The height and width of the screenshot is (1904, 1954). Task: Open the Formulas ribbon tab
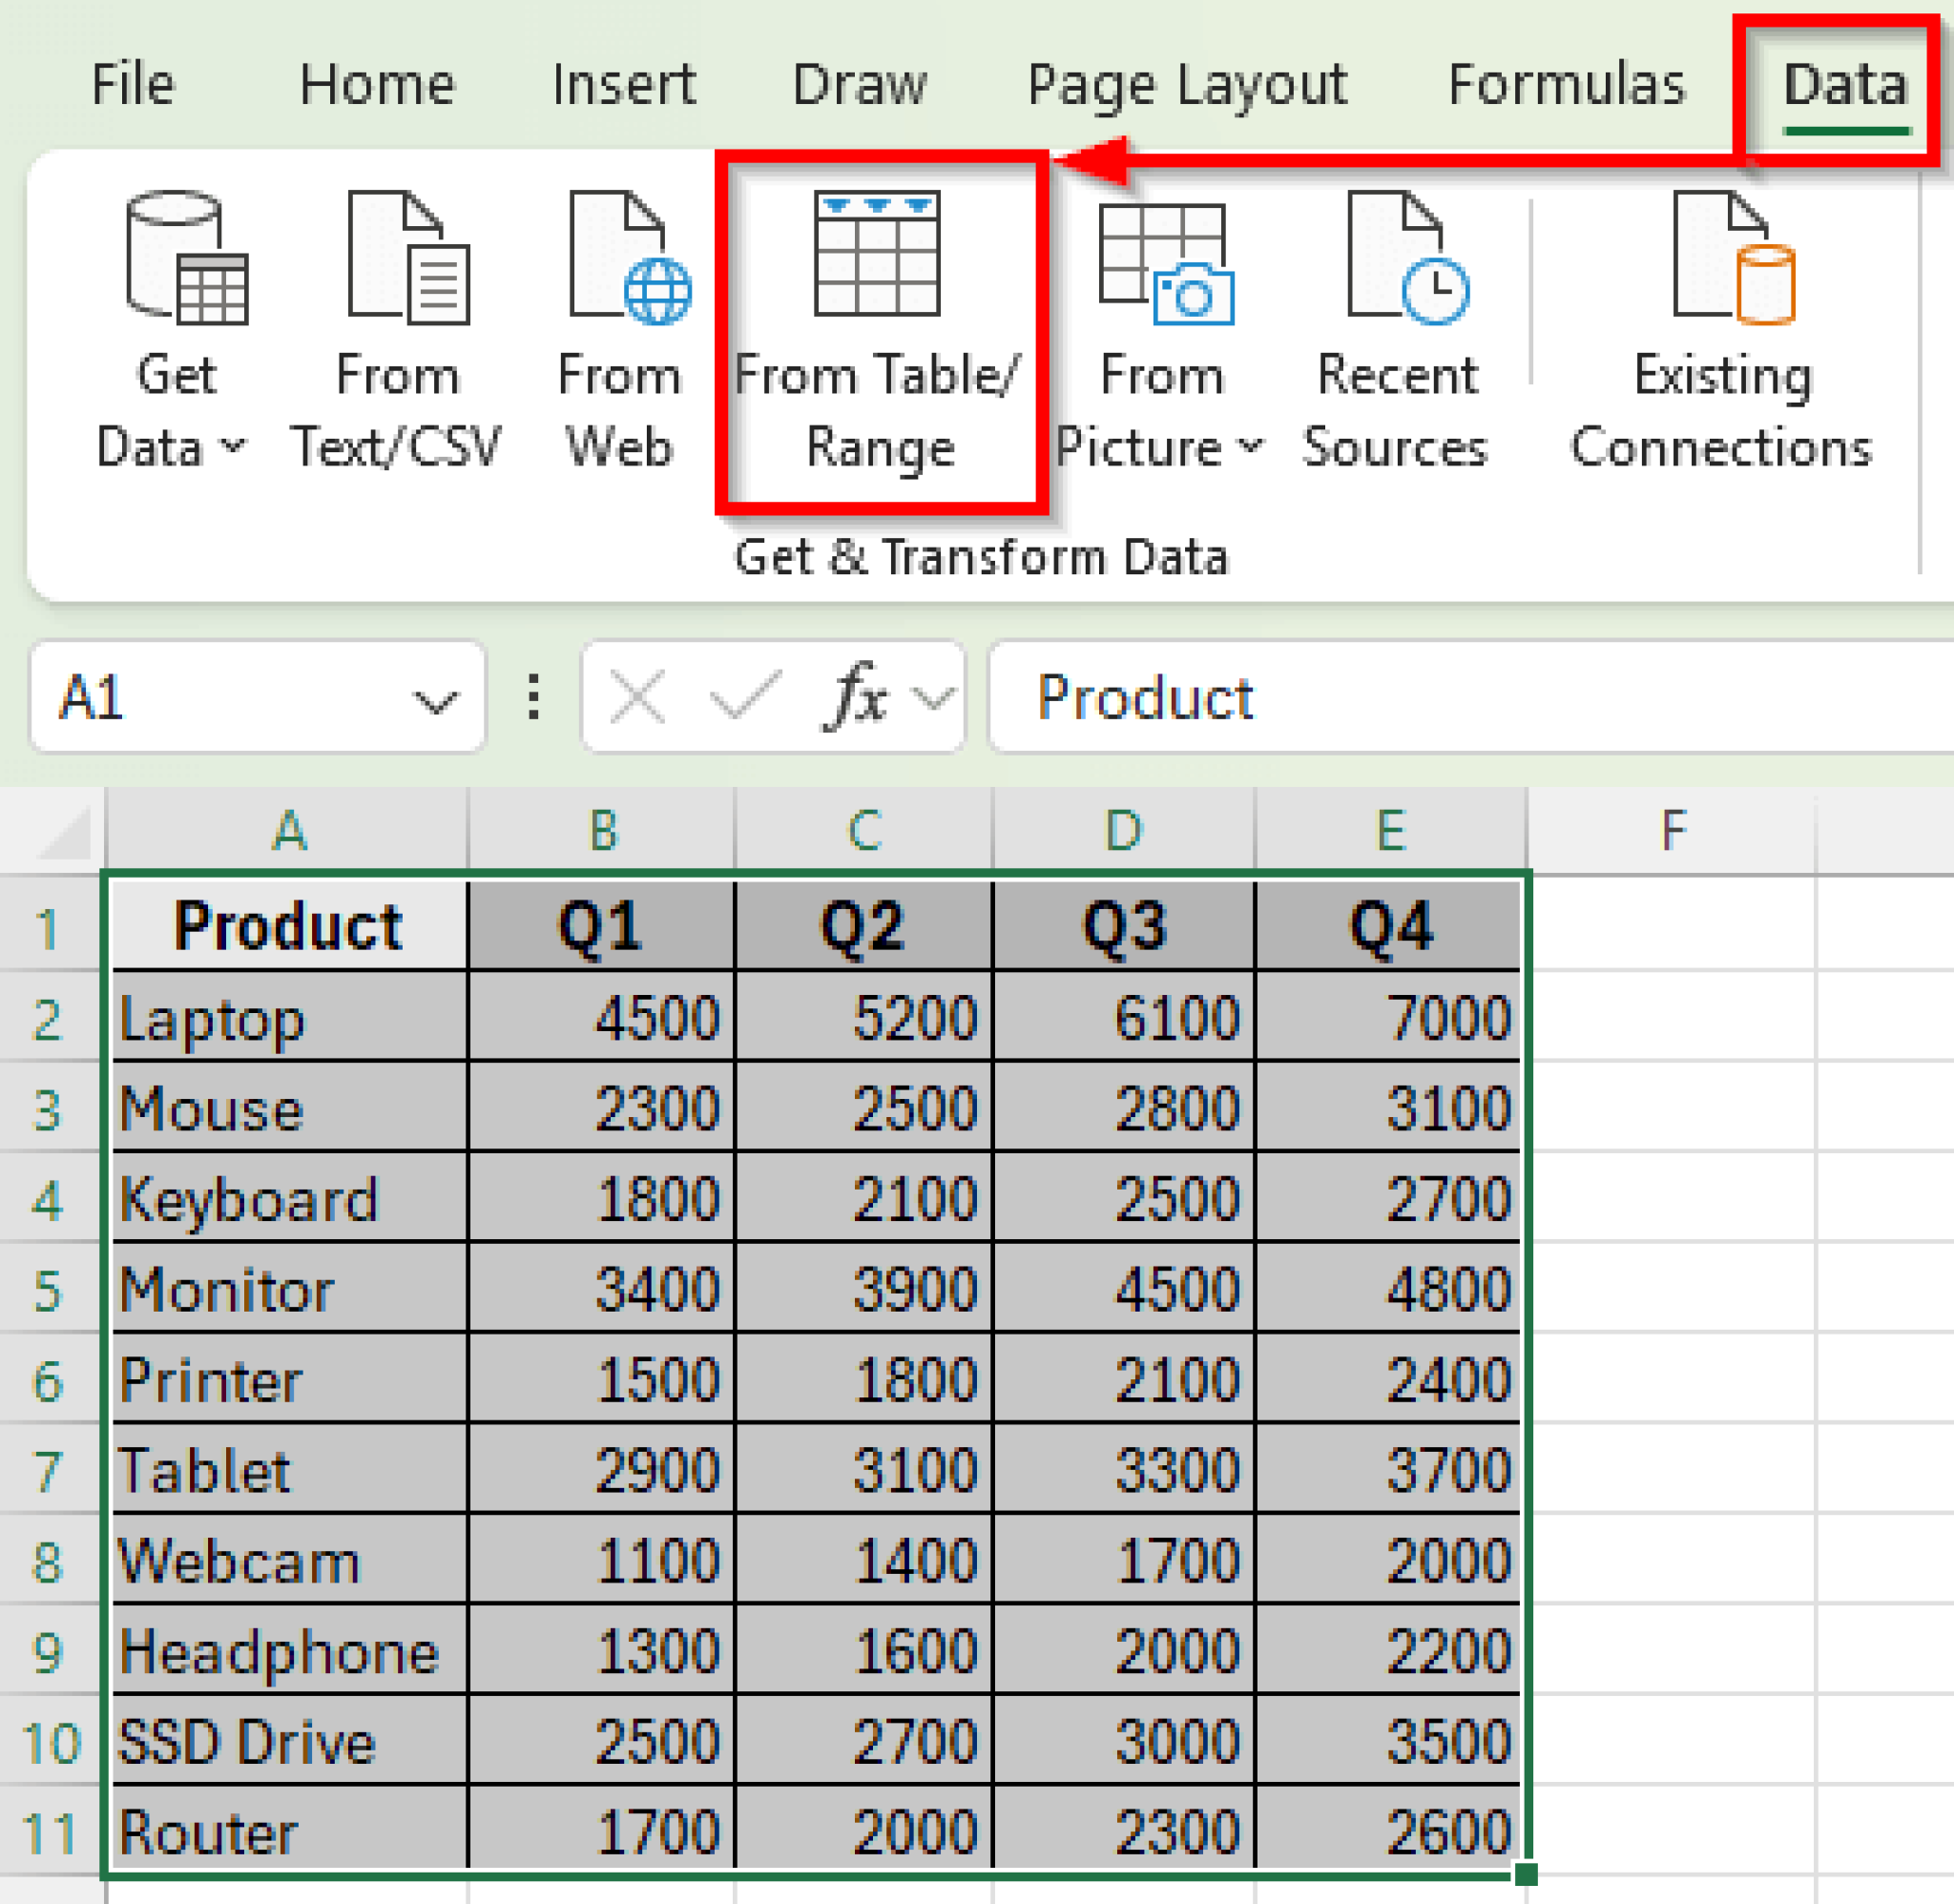[1564, 84]
